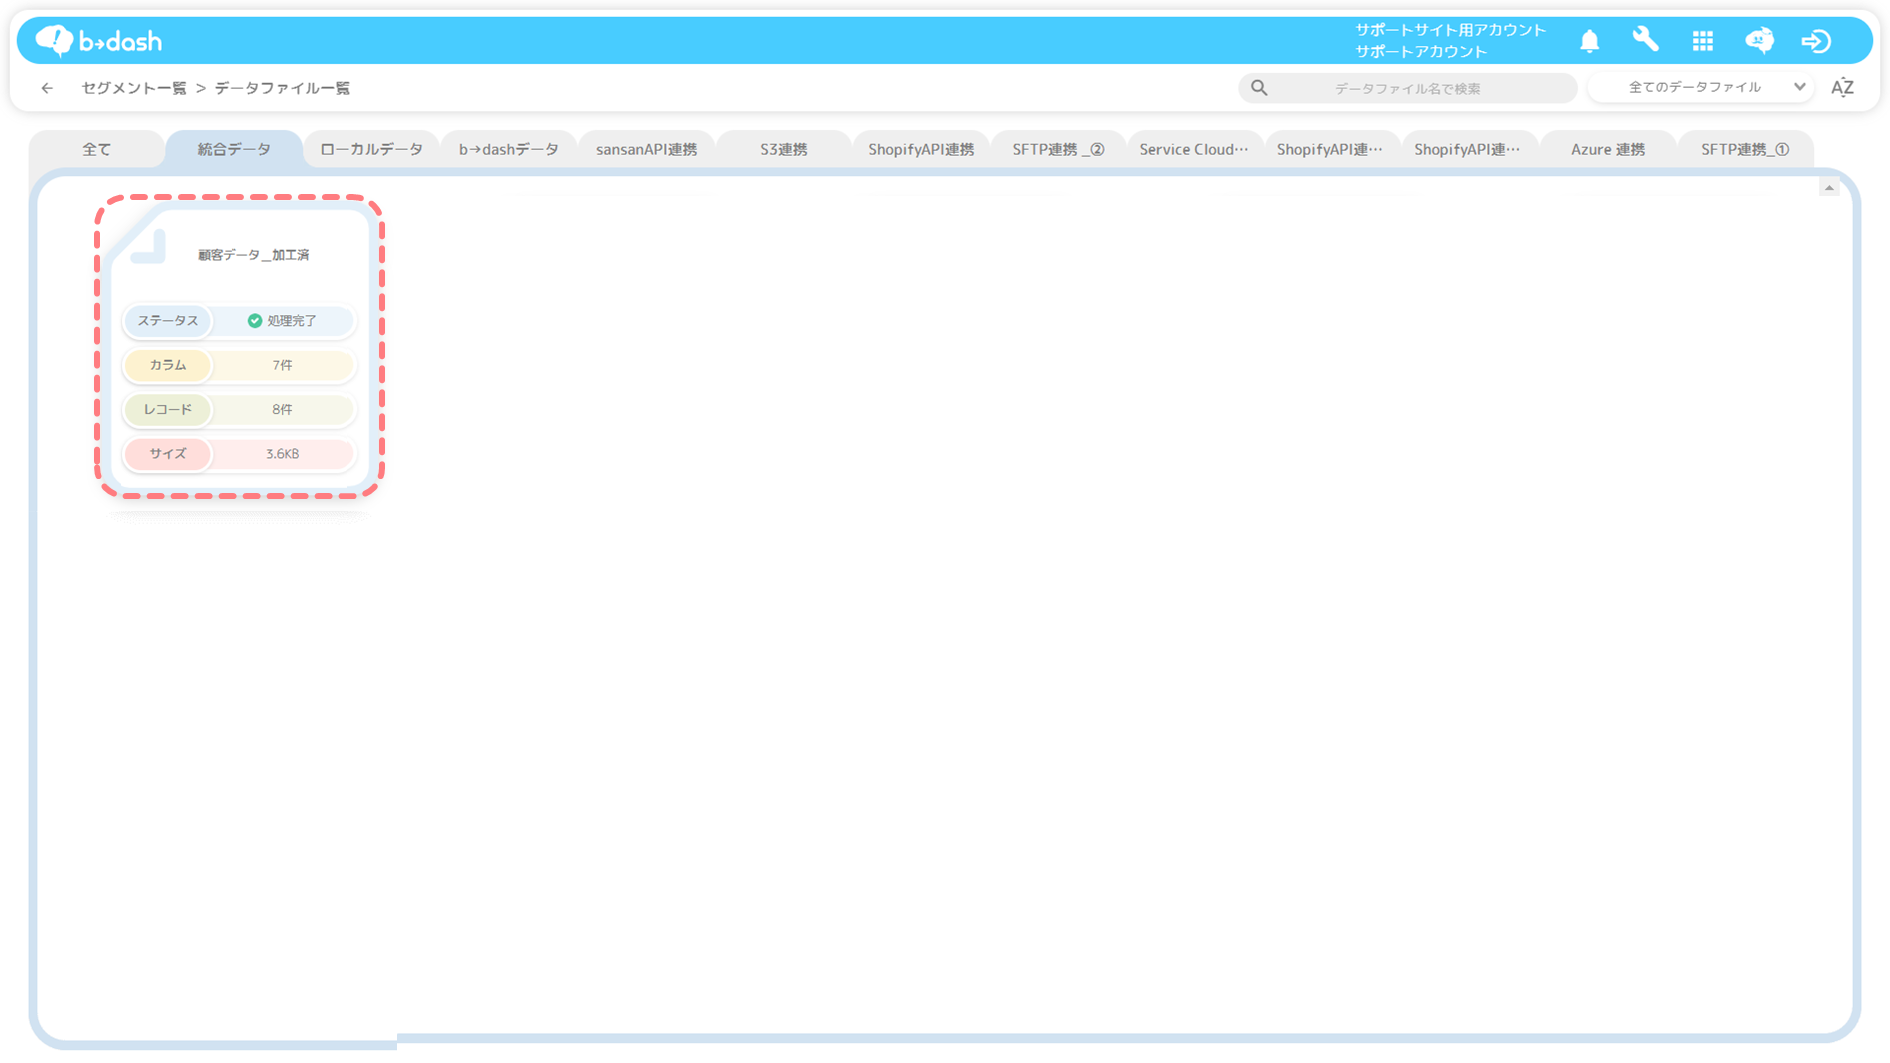Open the 全てのデータファイル dropdown
The width and height of the screenshot is (1890, 1063).
tap(1701, 87)
